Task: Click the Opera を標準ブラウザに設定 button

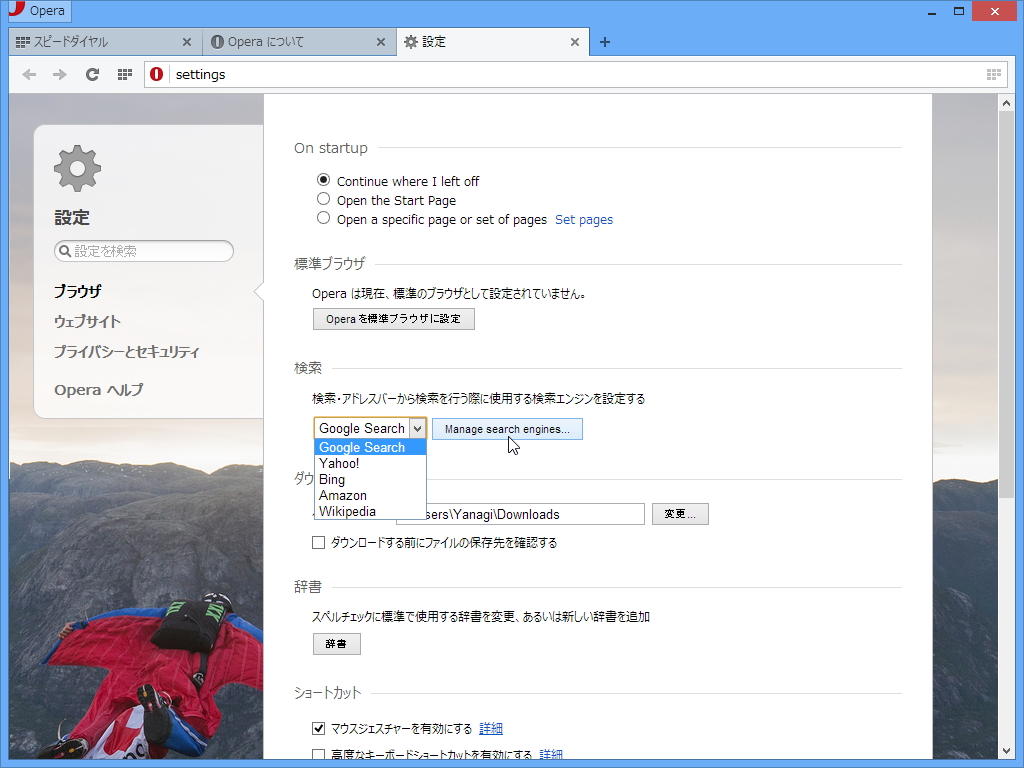Action: click(393, 318)
